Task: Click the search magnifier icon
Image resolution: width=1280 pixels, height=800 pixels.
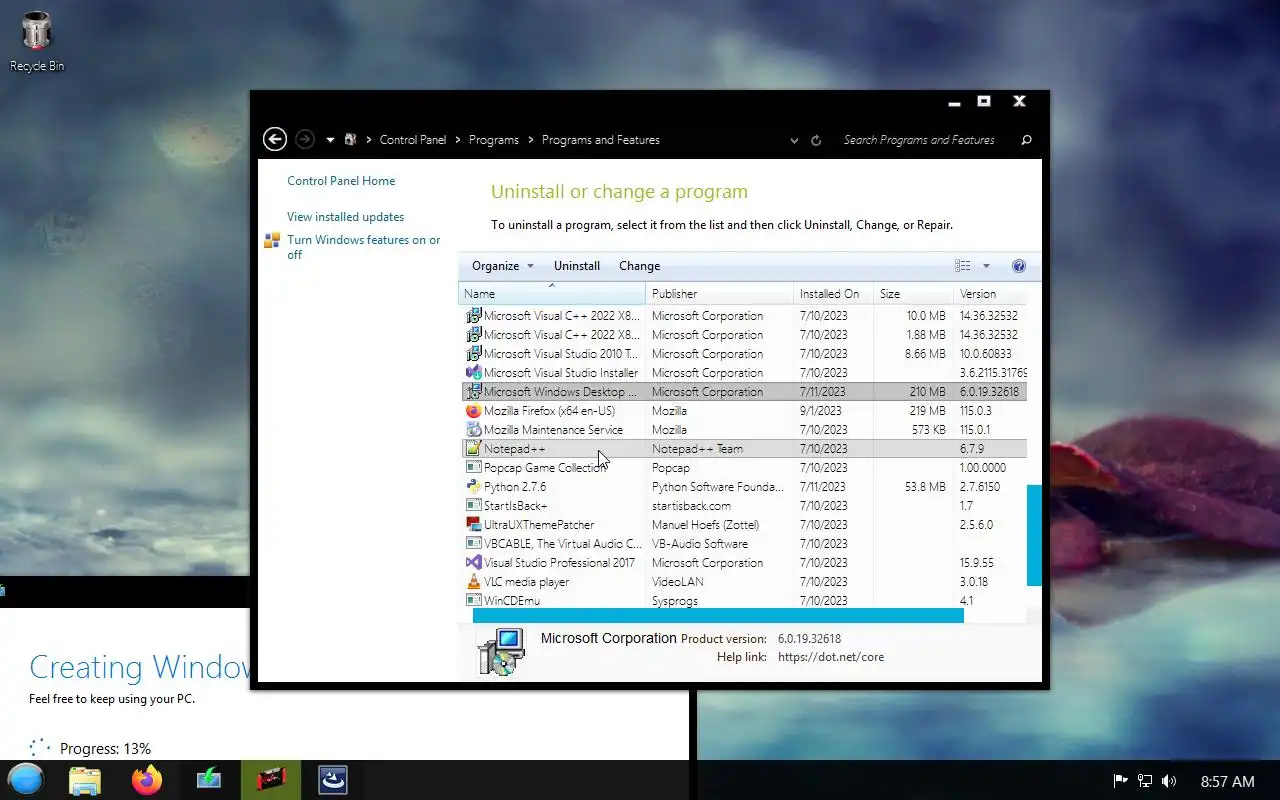Action: coord(1026,140)
